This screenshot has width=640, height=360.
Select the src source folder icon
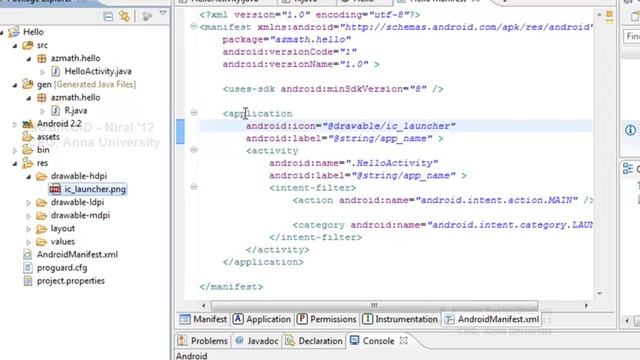[x=28, y=45]
